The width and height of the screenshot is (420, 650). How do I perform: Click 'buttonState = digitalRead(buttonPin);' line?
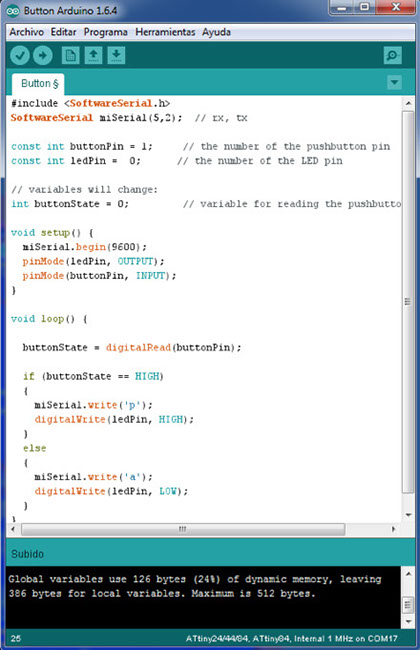(132, 347)
